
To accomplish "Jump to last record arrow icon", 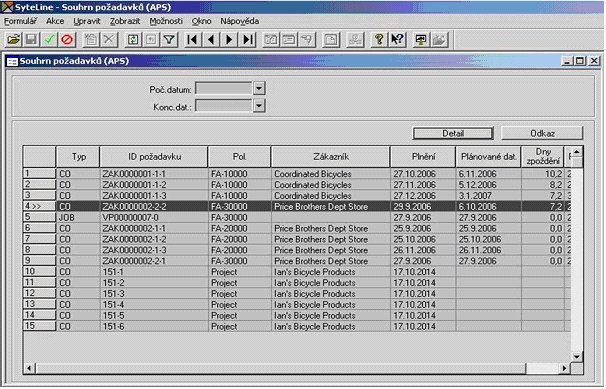I will pos(248,39).
